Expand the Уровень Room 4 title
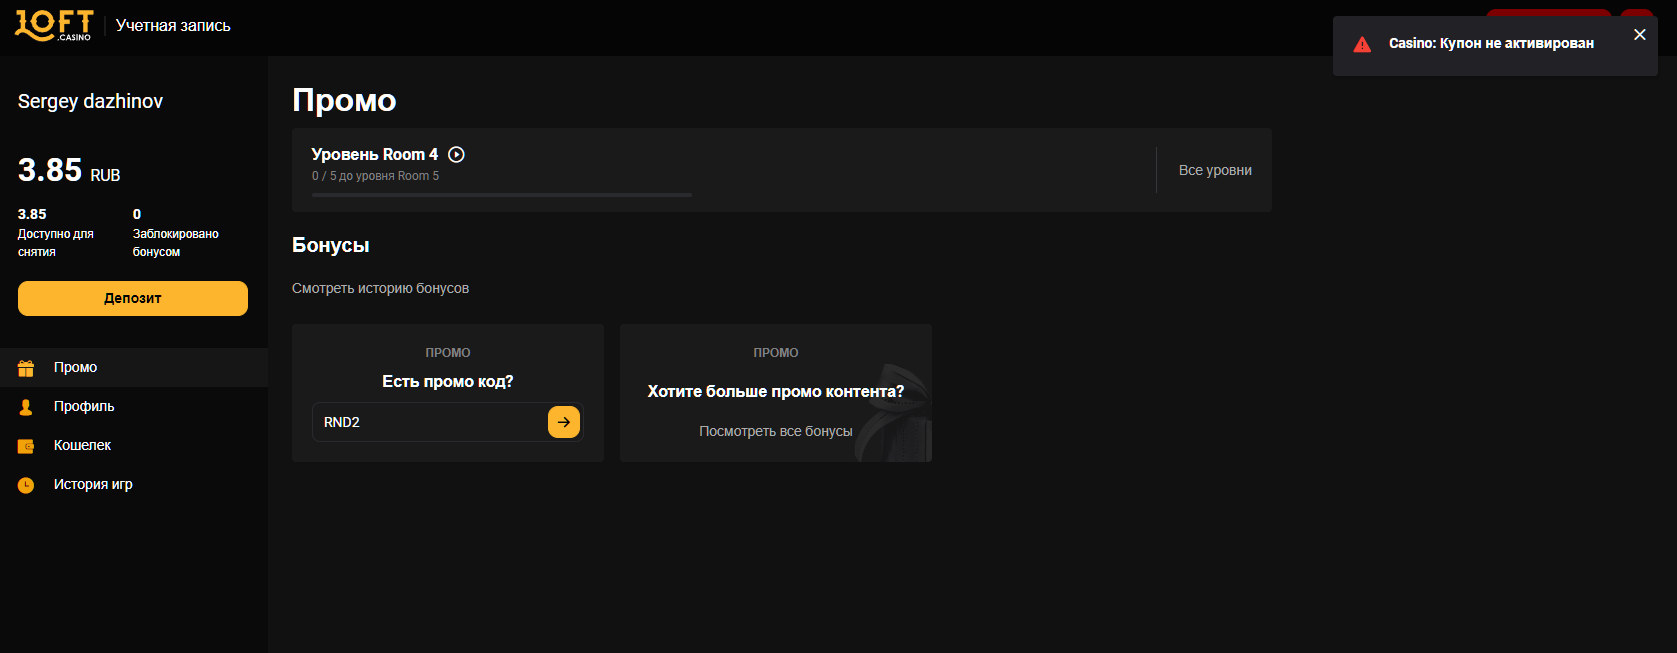Viewport: 1677px width, 653px height. [x=374, y=154]
